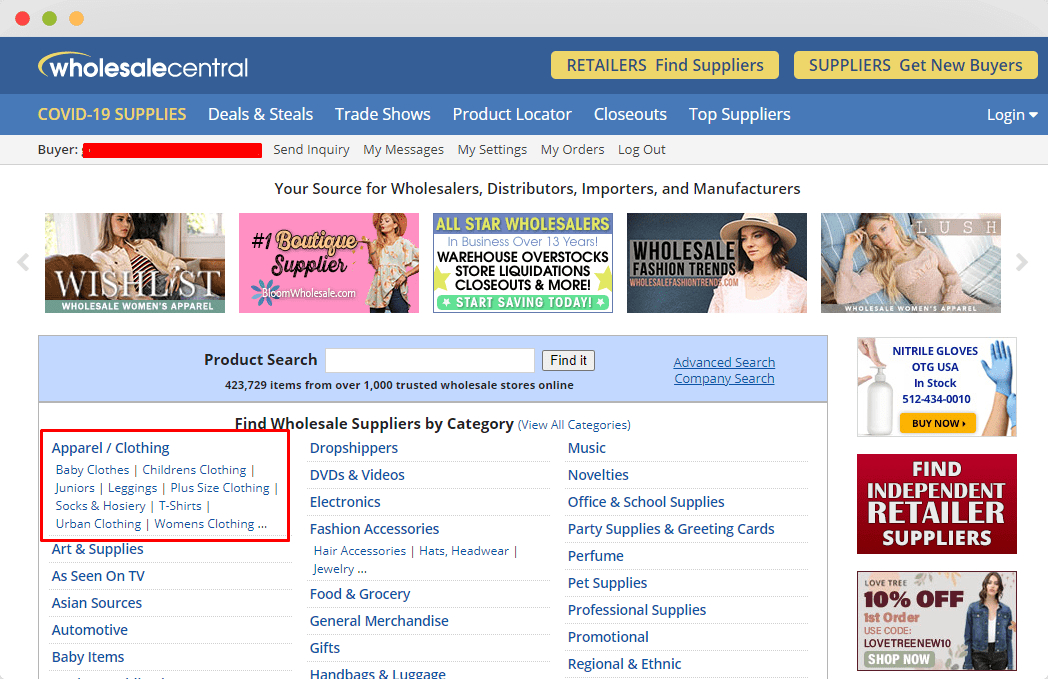This screenshot has height=679, width=1048.
Task: Click the Find it button
Action: click(568, 360)
